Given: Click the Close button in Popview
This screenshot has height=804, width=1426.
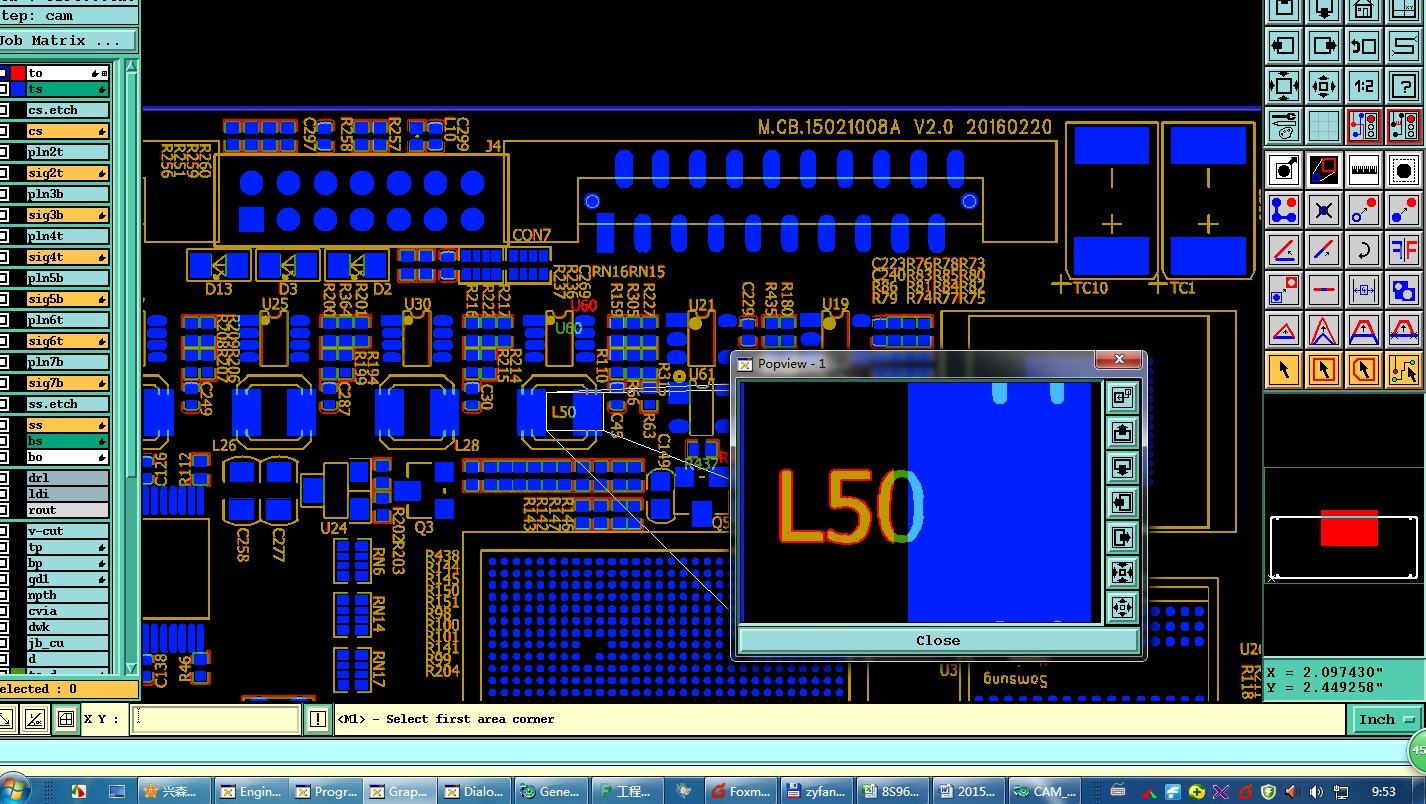Looking at the screenshot, I should (x=938, y=640).
